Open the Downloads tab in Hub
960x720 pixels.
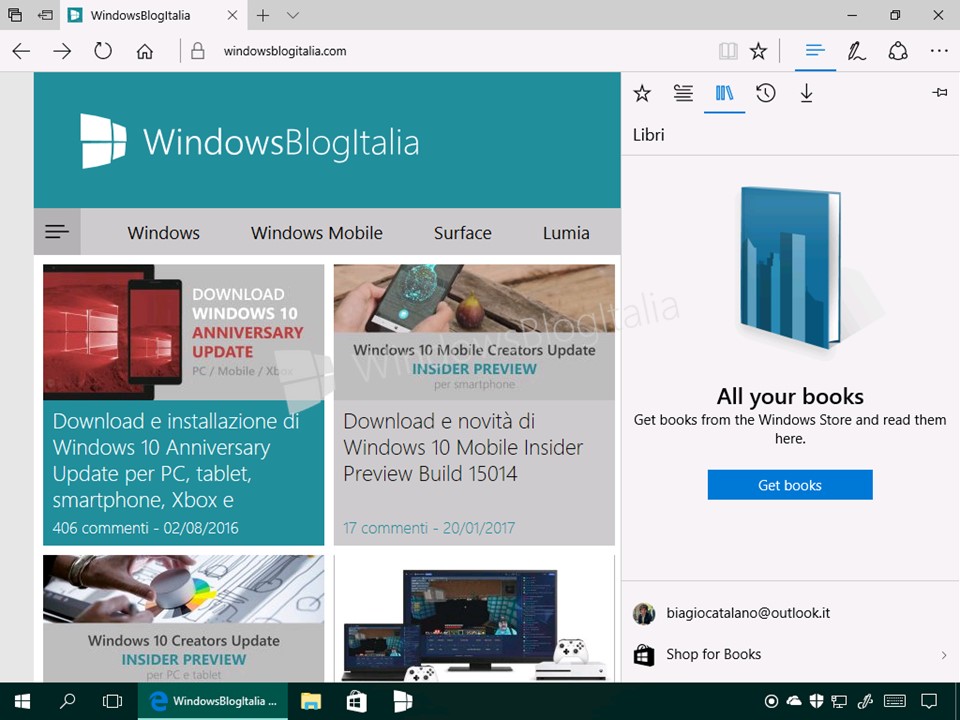point(806,94)
